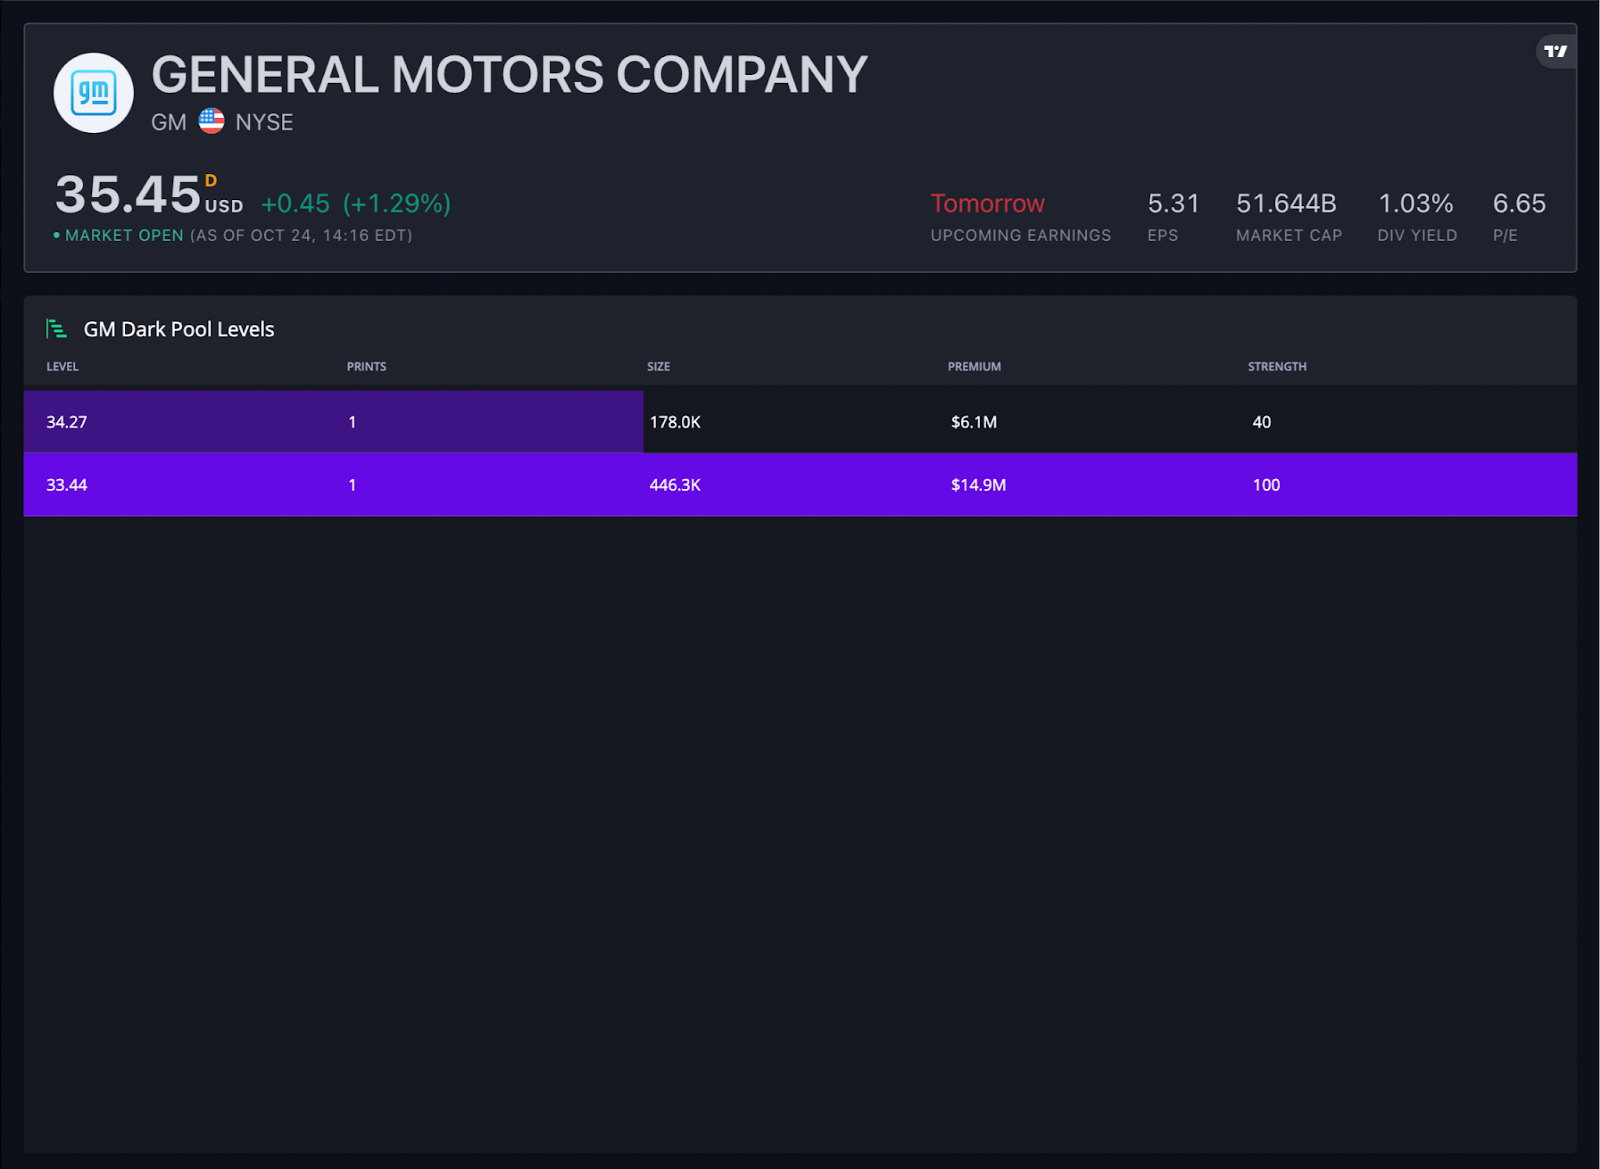
Task: Click the 35.45 USD price quote
Action: [128, 194]
